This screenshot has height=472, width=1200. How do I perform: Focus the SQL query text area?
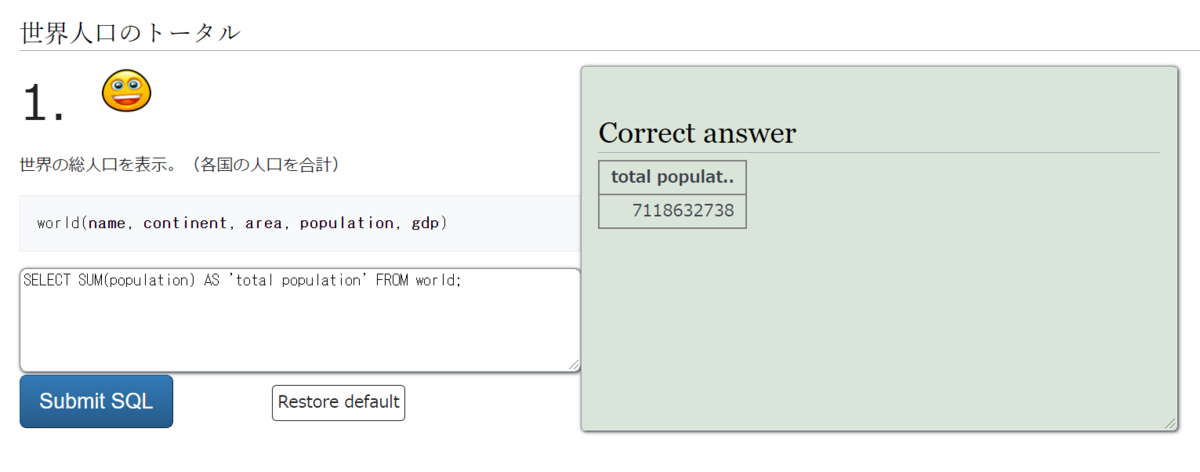click(300, 320)
